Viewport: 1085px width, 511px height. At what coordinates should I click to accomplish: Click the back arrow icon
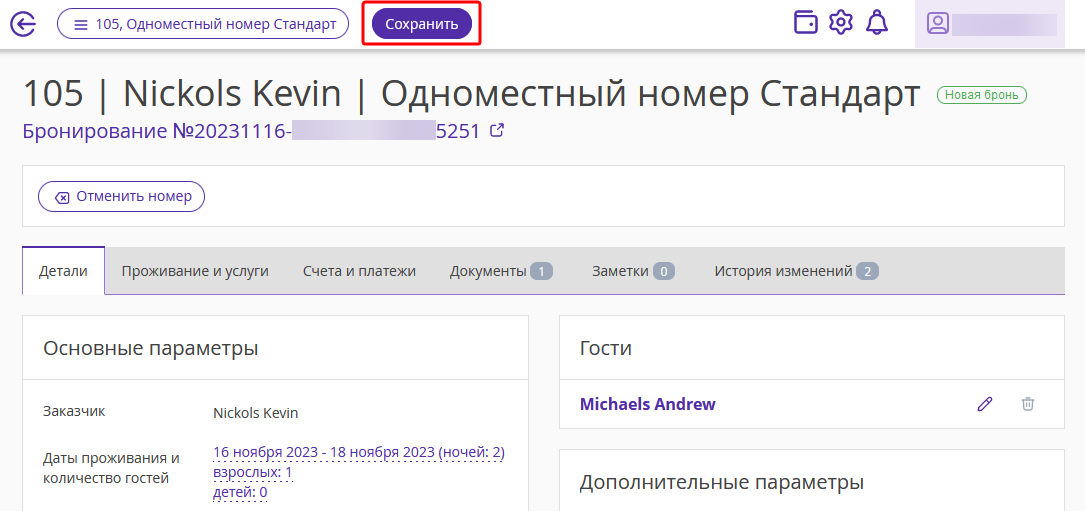[24, 24]
